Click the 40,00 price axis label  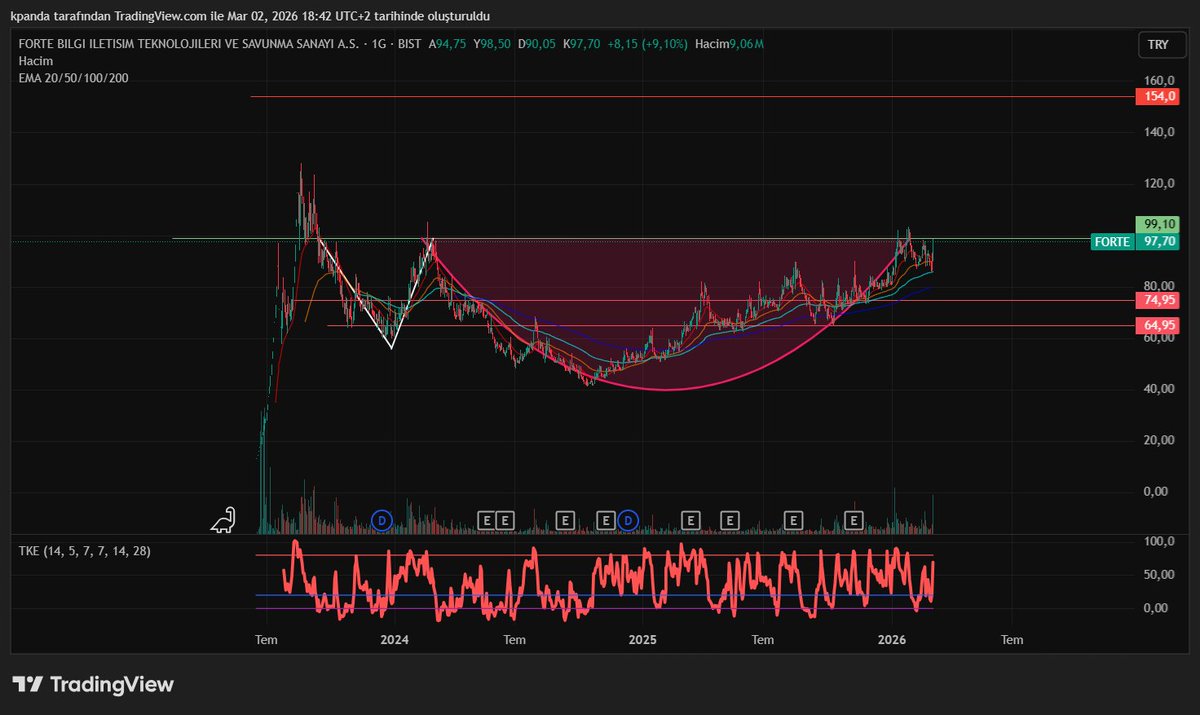[x=1159, y=389]
